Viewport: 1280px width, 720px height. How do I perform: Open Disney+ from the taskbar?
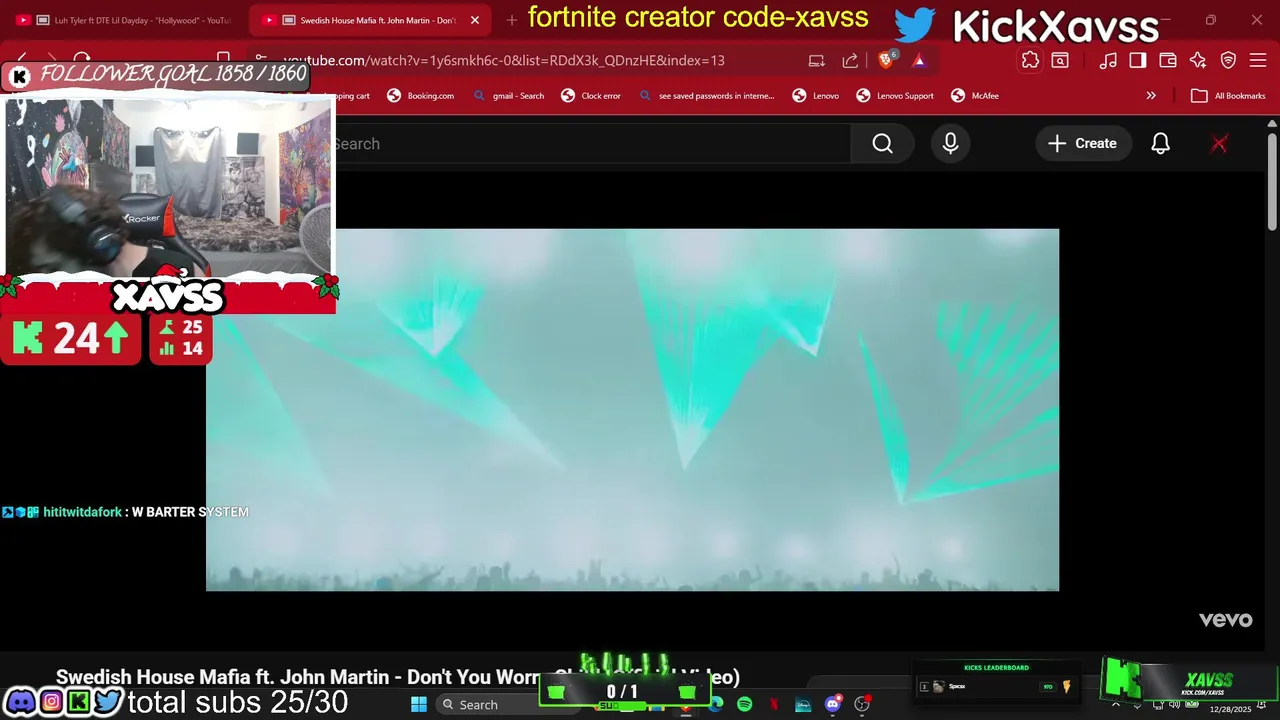click(803, 705)
